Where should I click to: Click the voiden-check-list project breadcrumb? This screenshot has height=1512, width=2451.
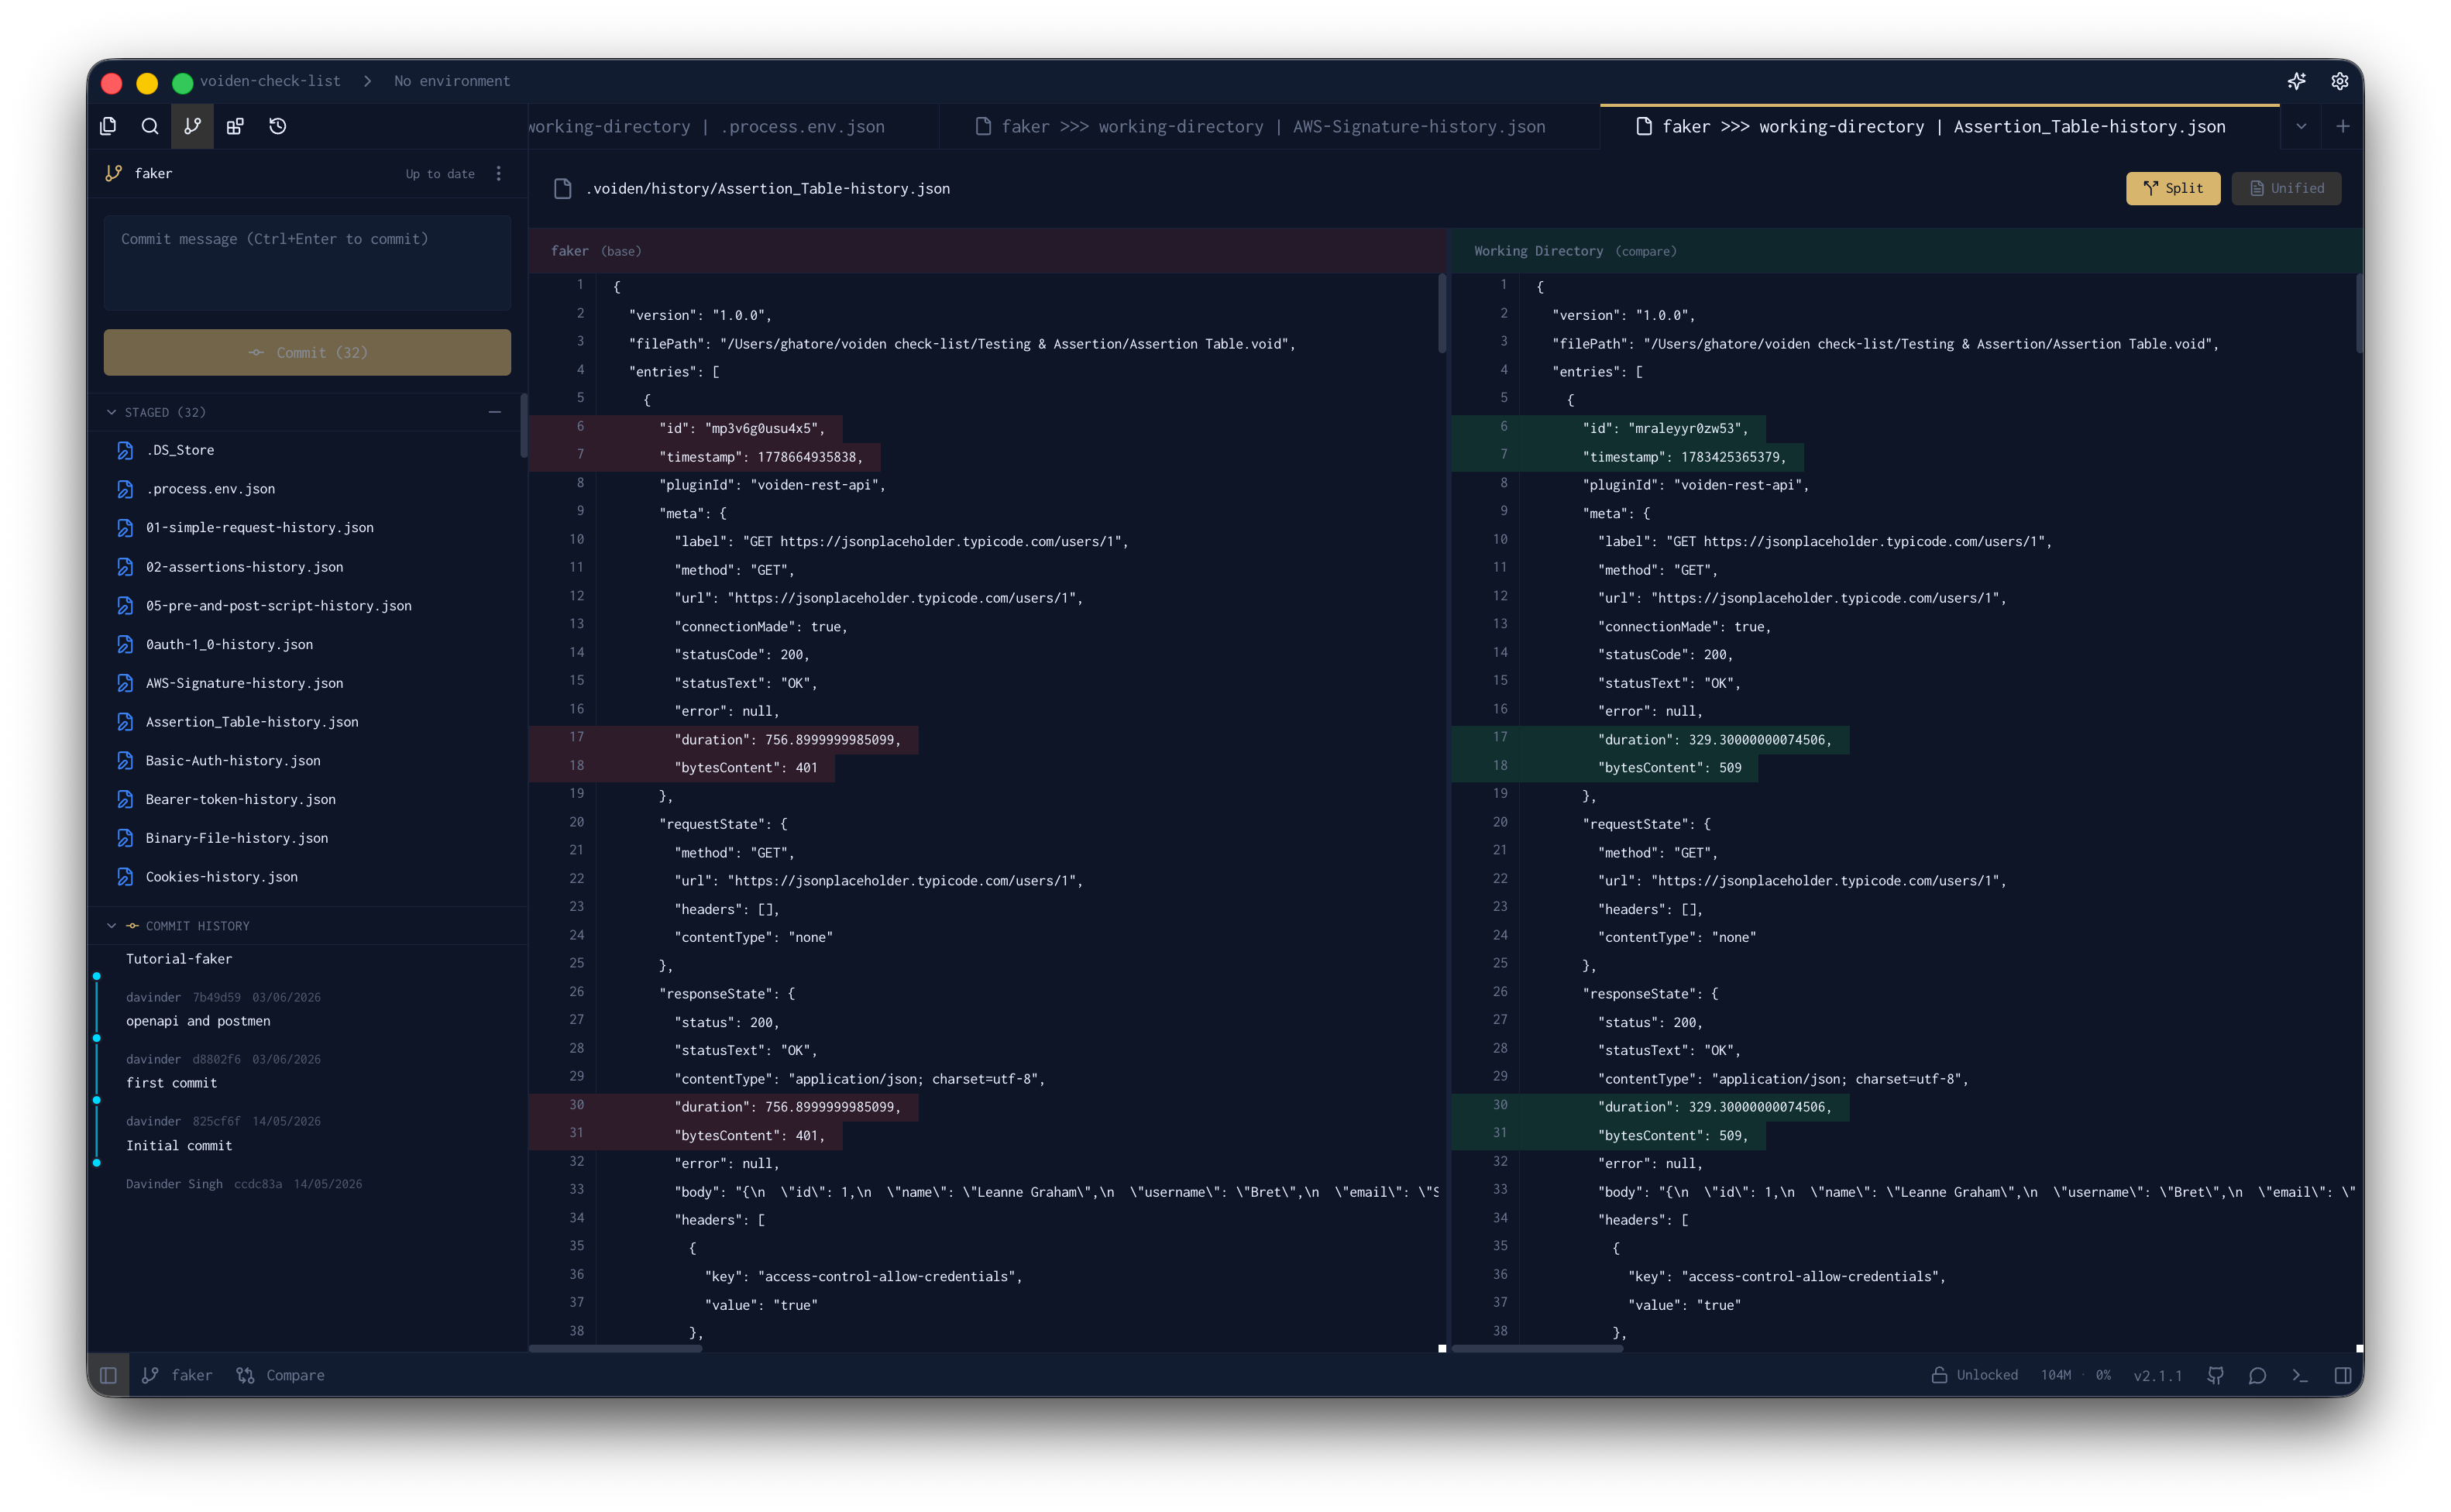(270, 81)
